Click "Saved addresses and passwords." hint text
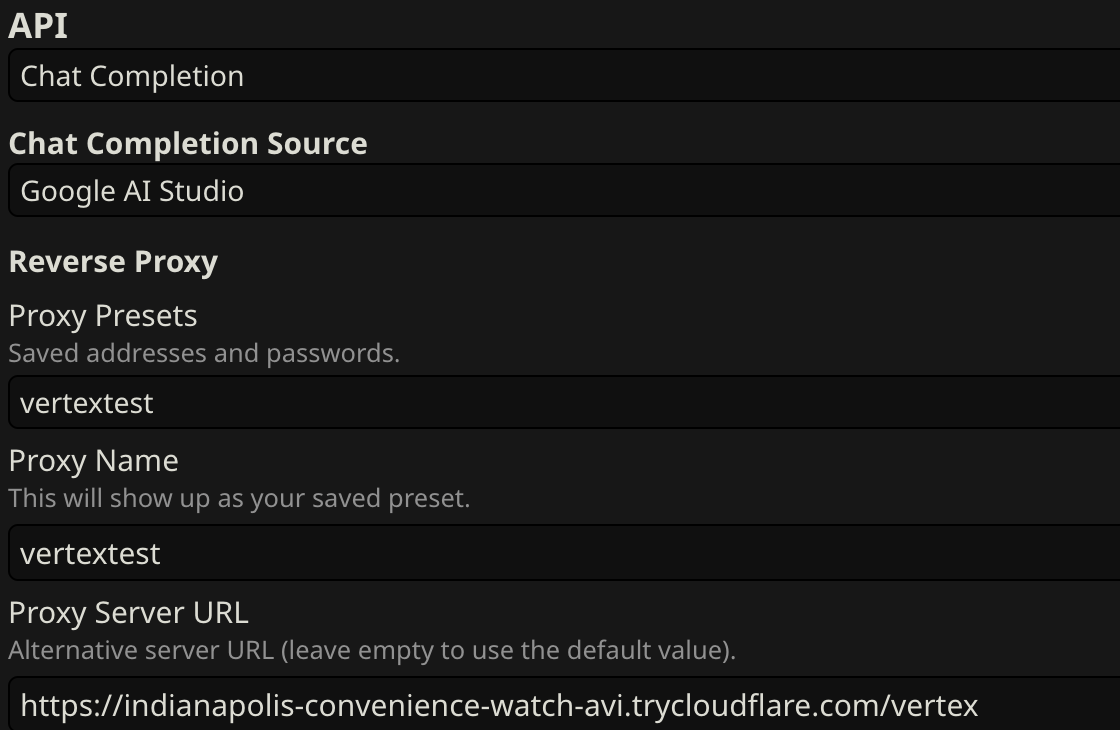This screenshot has height=730, width=1120. click(204, 353)
